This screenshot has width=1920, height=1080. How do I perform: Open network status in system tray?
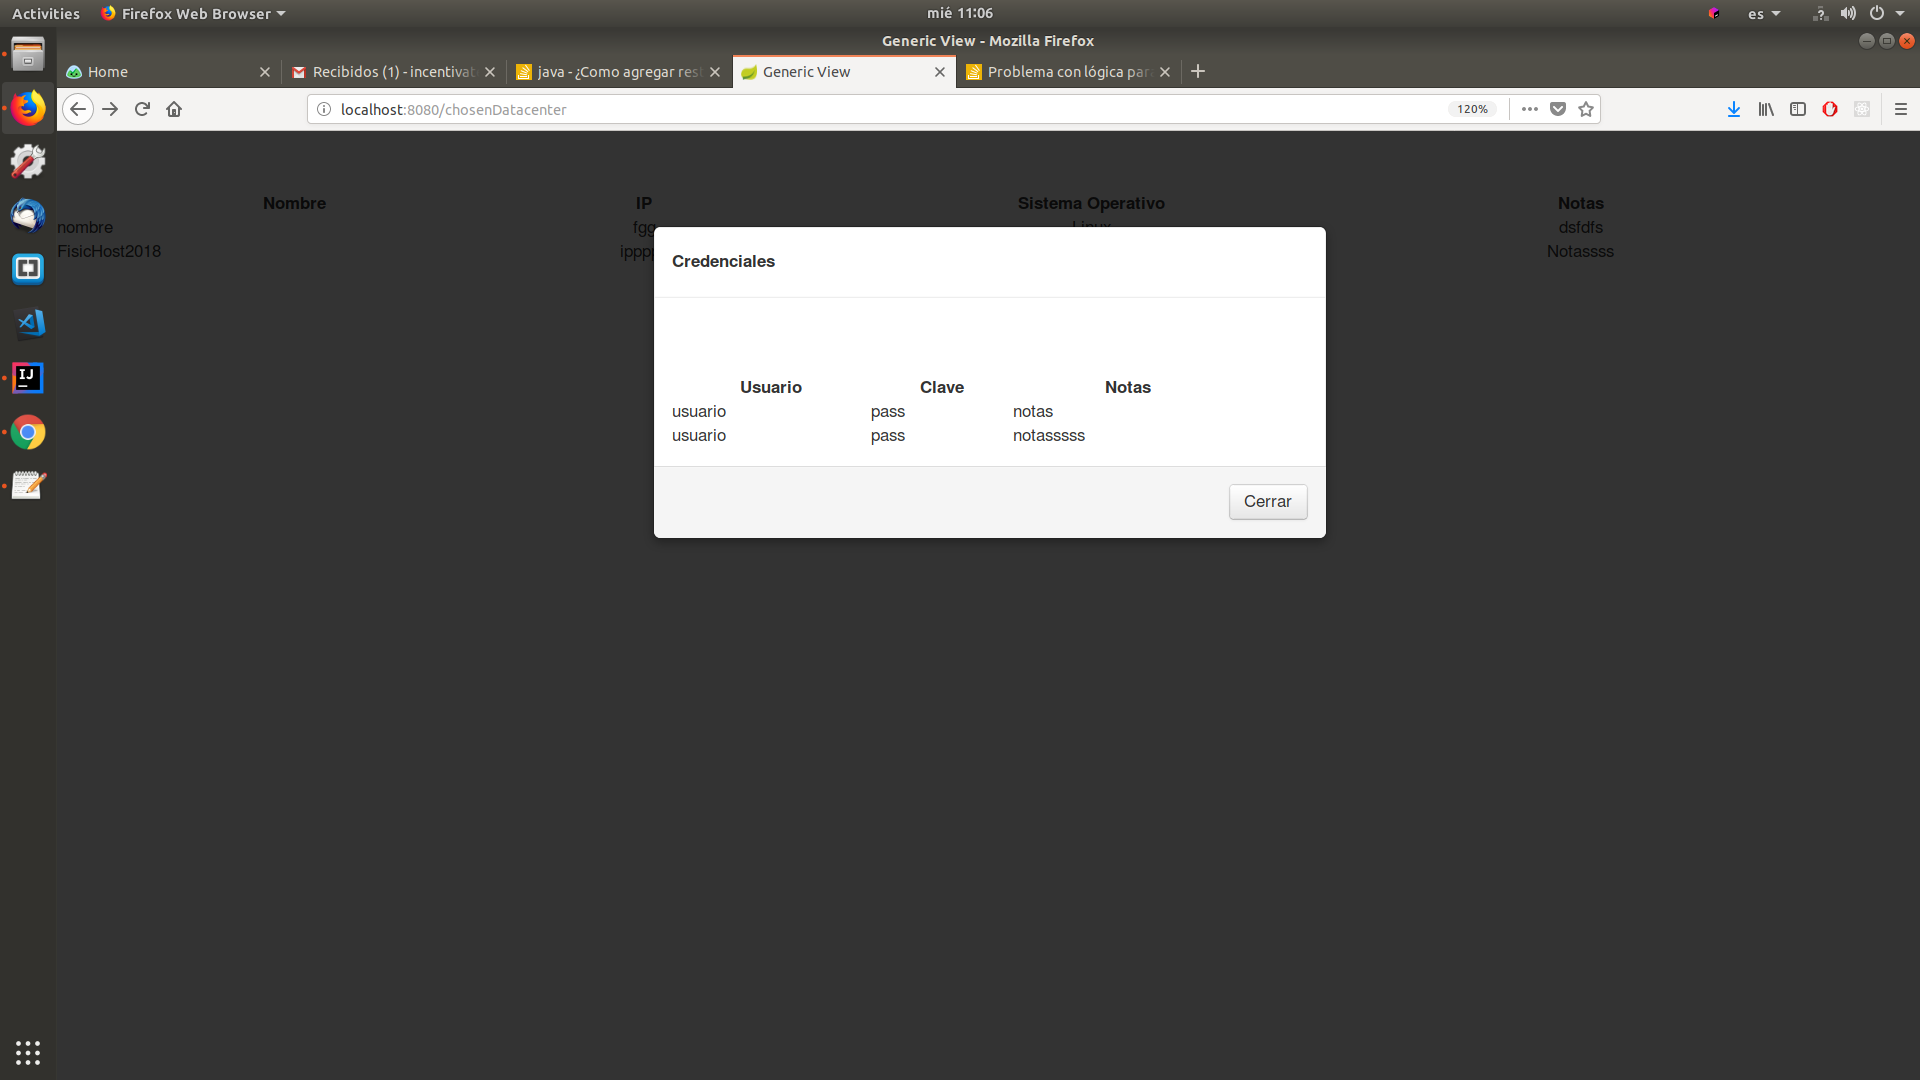[x=1820, y=13]
